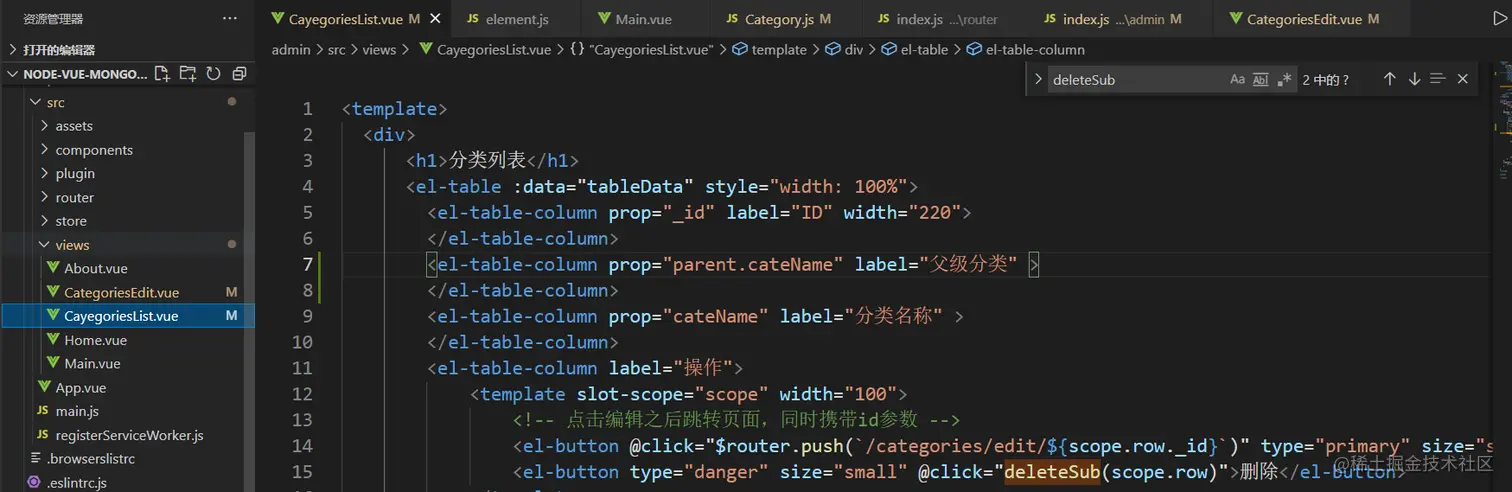This screenshot has height=492, width=1512.
Task: Click the src breadcrumb segment
Action: pos(336,49)
